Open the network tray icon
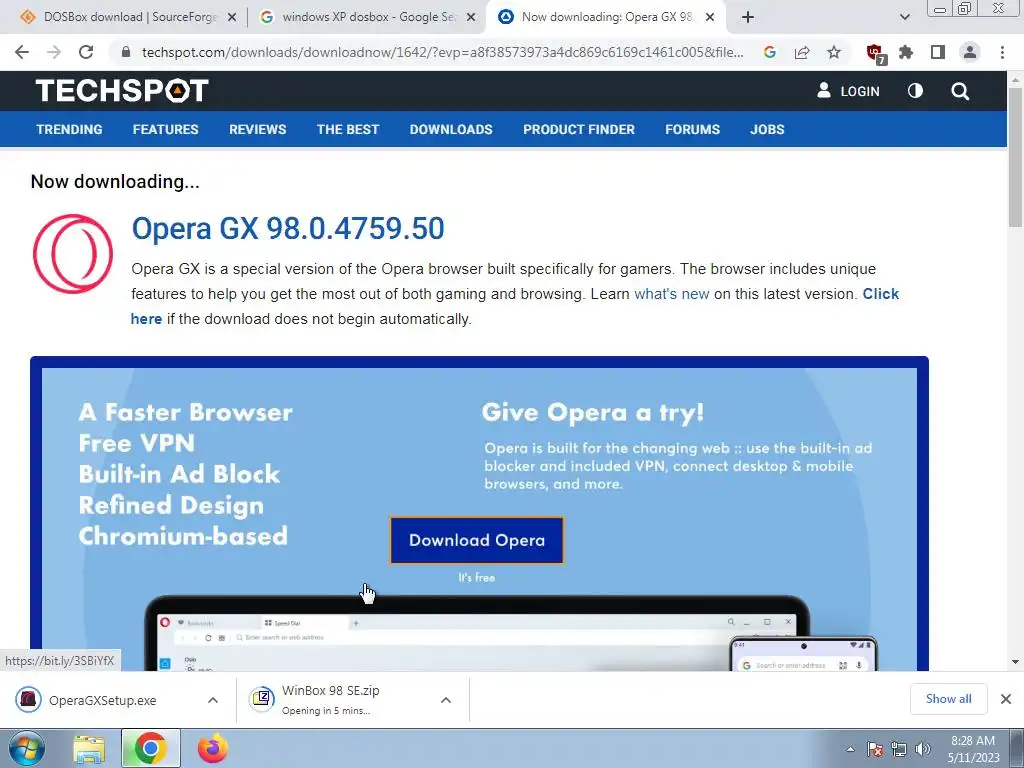 [899, 749]
